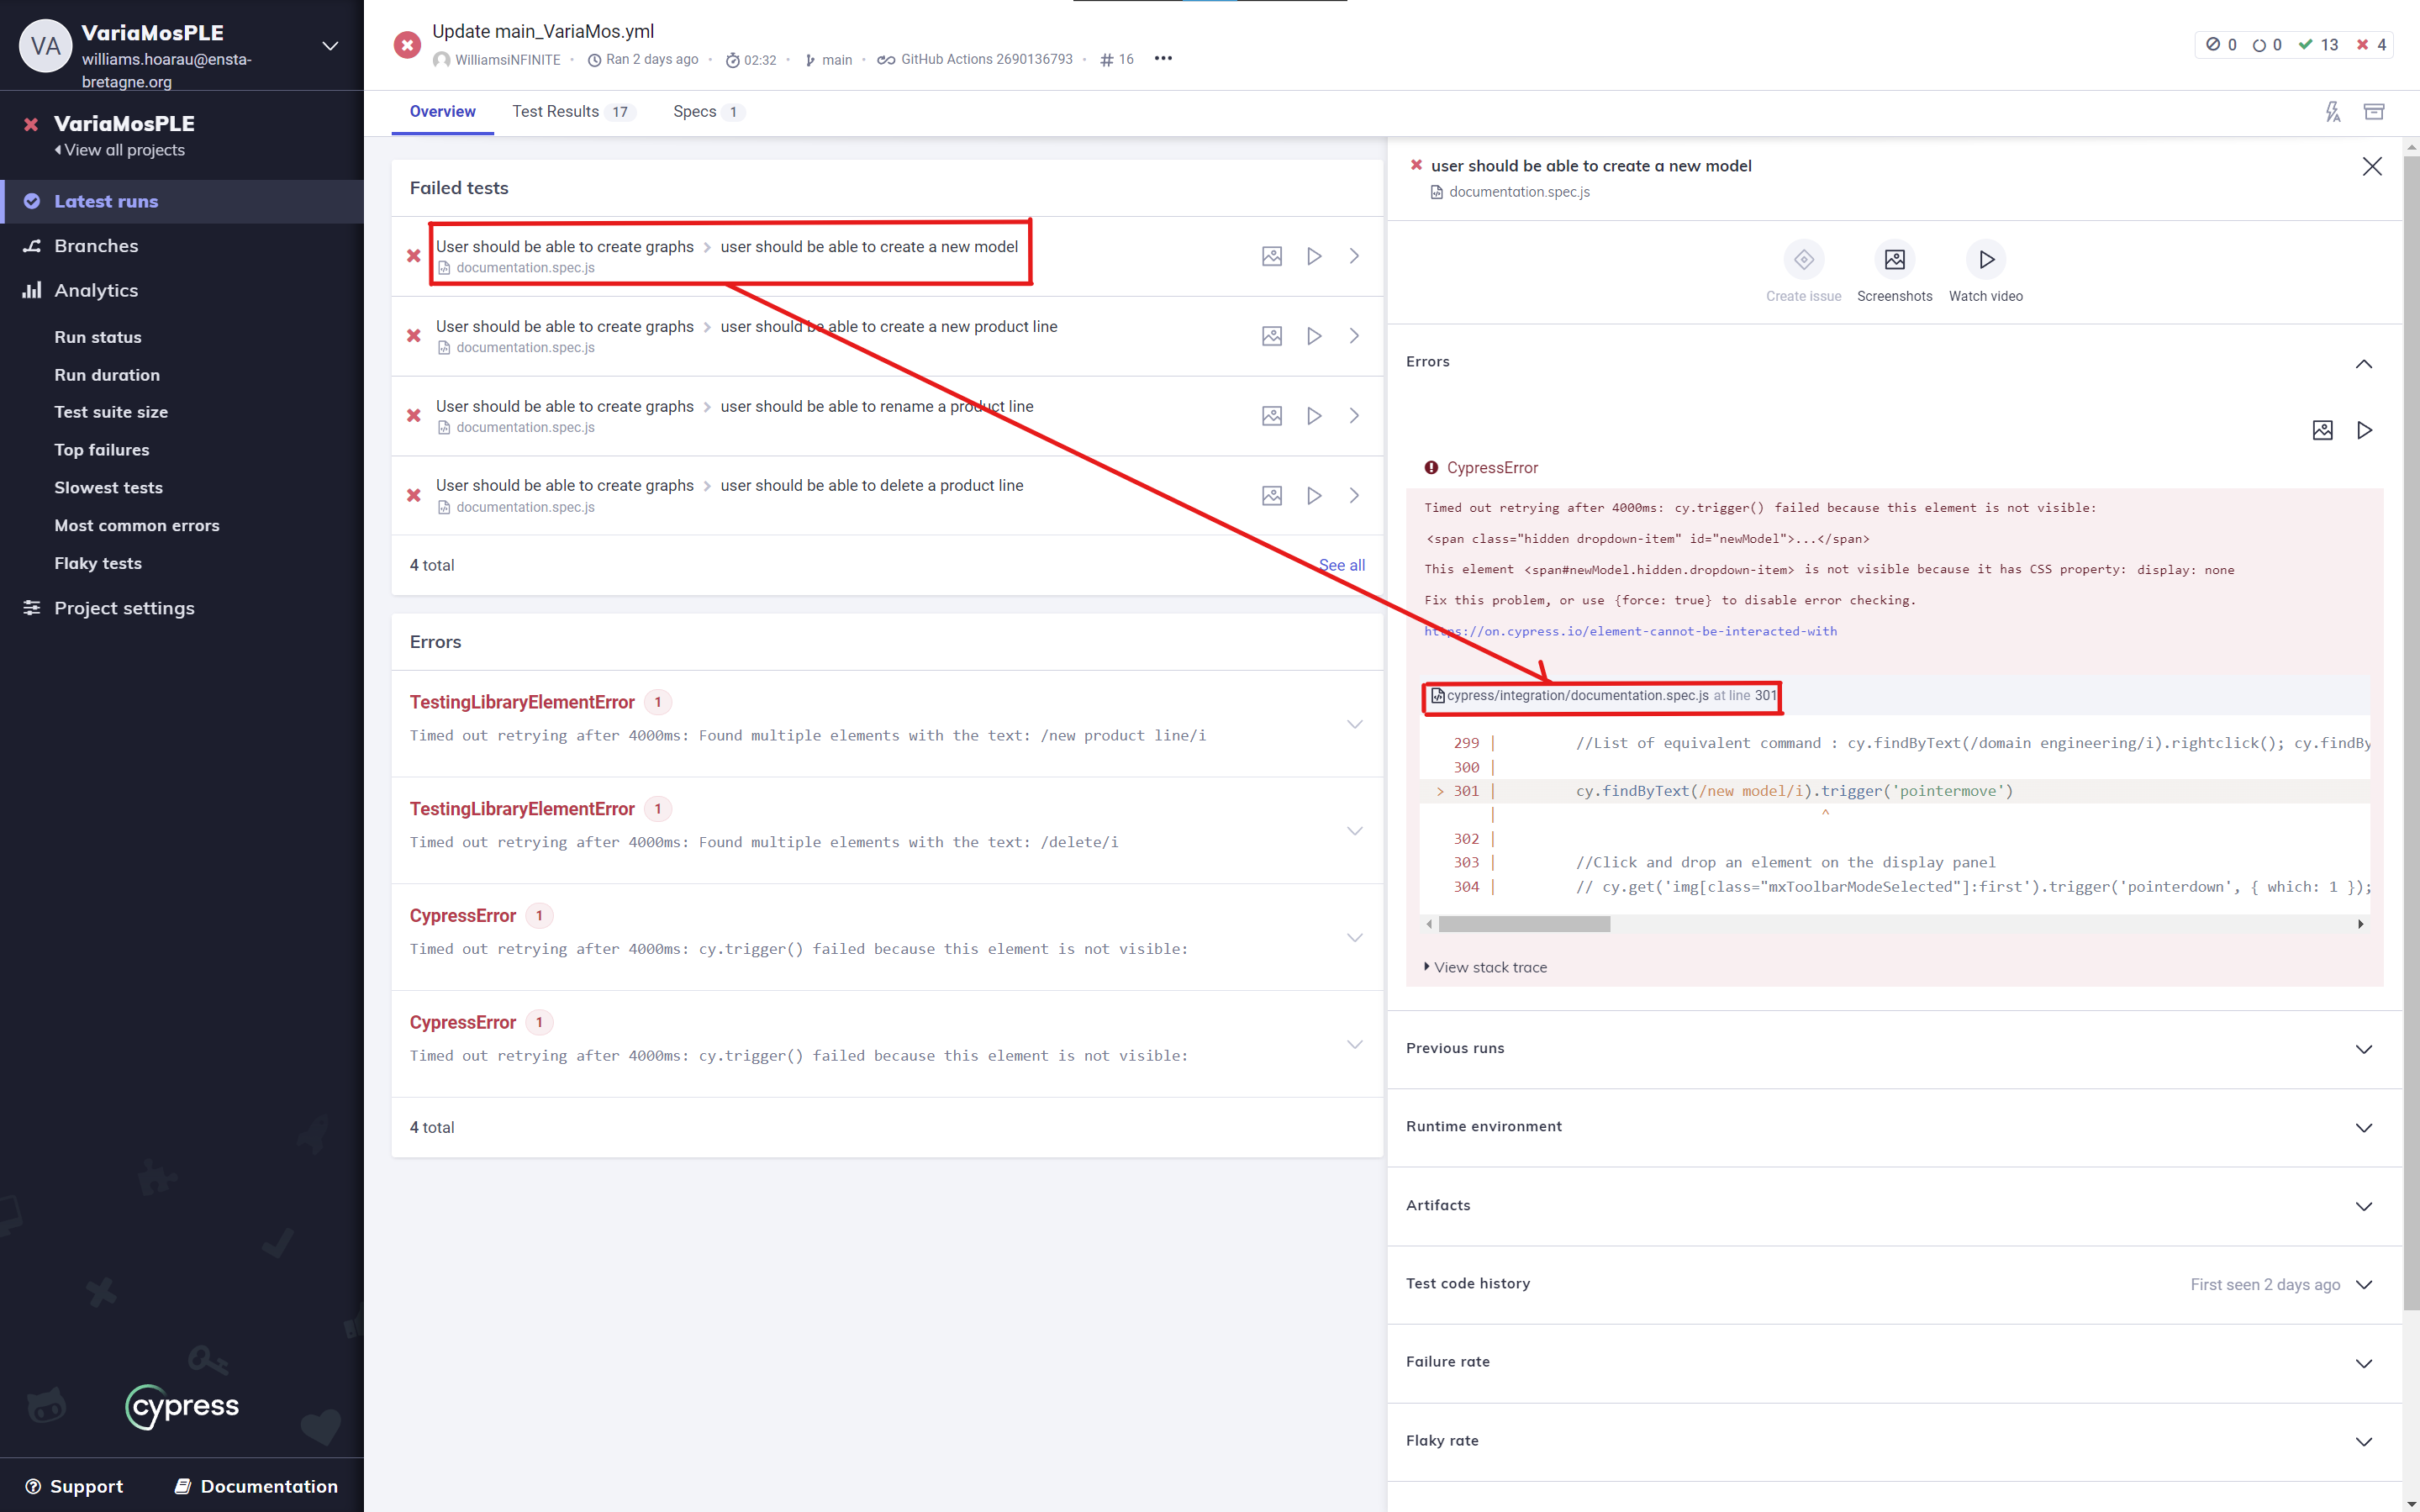Switch to the Overview tab
This screenshot has height=1512, width=2420.
[x=442, y=112]
